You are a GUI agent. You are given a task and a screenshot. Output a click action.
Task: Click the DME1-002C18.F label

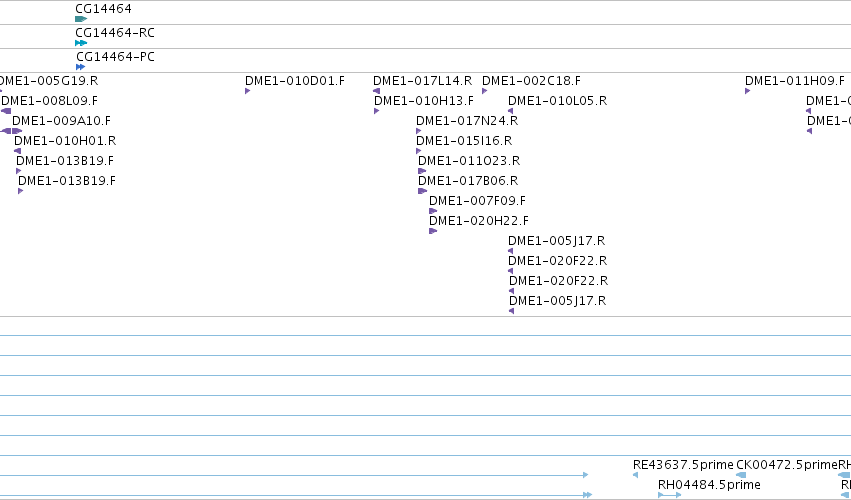pyautogui.click(x=531, y=81)
